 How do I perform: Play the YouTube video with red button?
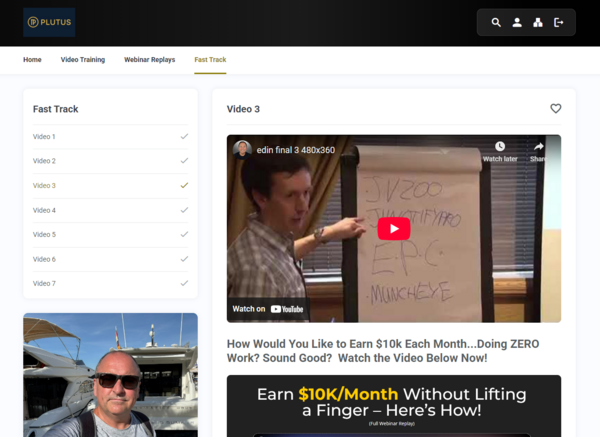point(393,228)
